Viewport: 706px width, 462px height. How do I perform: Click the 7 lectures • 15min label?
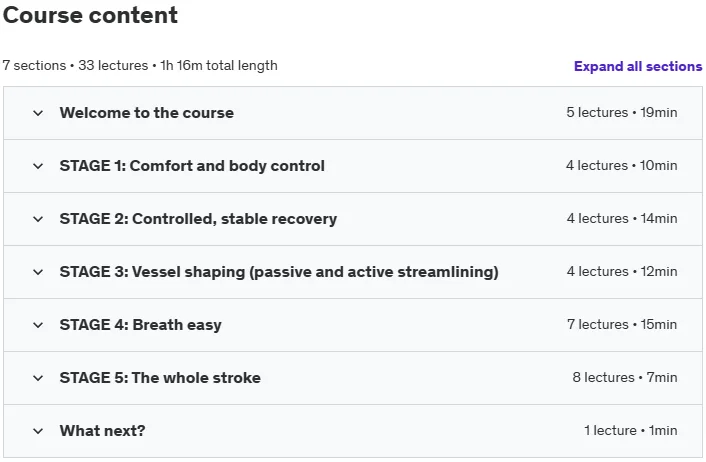(622, 324)
